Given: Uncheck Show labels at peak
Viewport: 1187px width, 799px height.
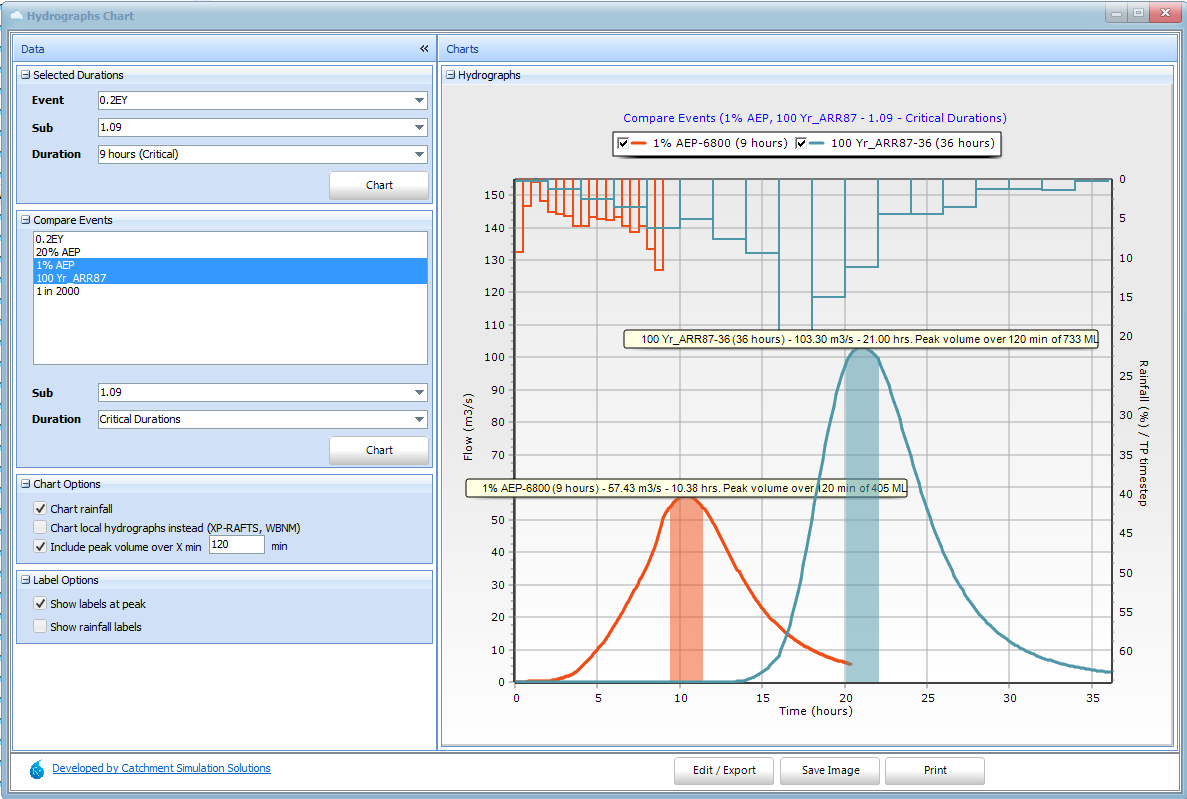Looking at the screenshot, I should pos(40,604).
